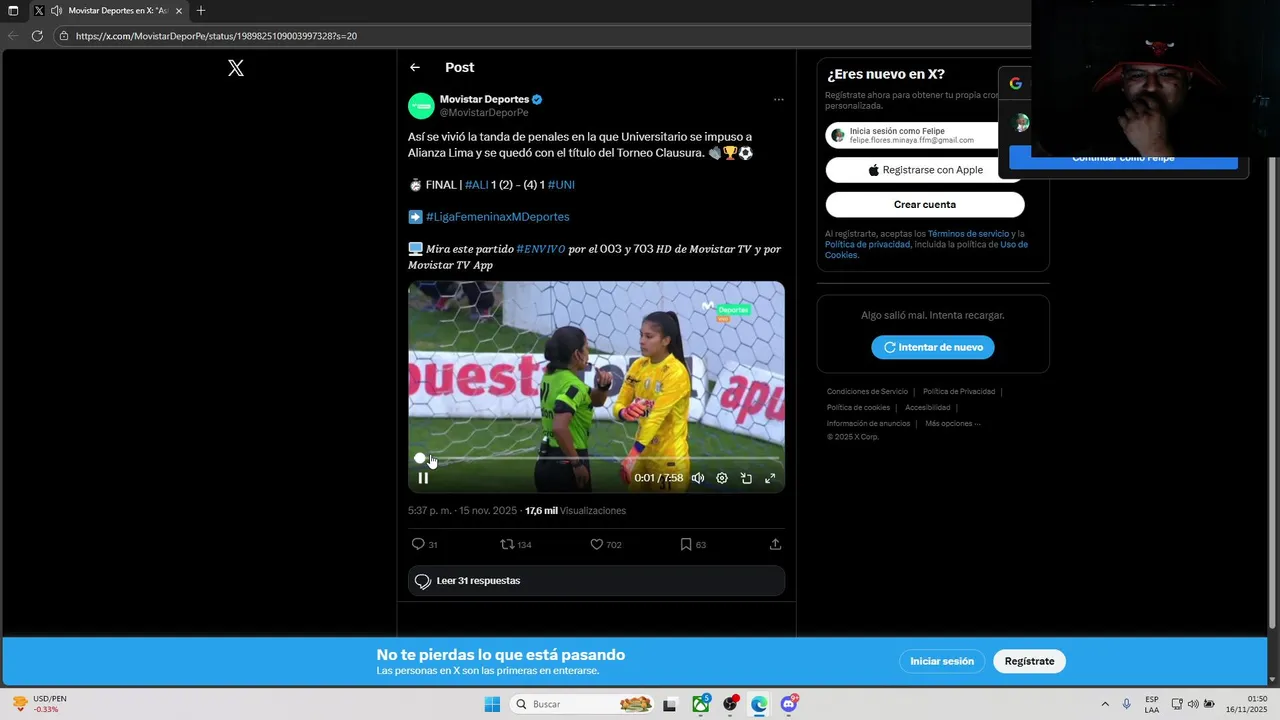
Task: Open Términos de servicio link
Action: pos(969,233)
